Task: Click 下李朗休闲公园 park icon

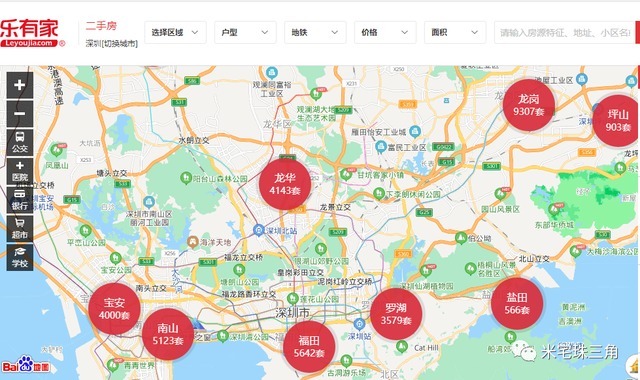Action: click(x=379, y=193)
